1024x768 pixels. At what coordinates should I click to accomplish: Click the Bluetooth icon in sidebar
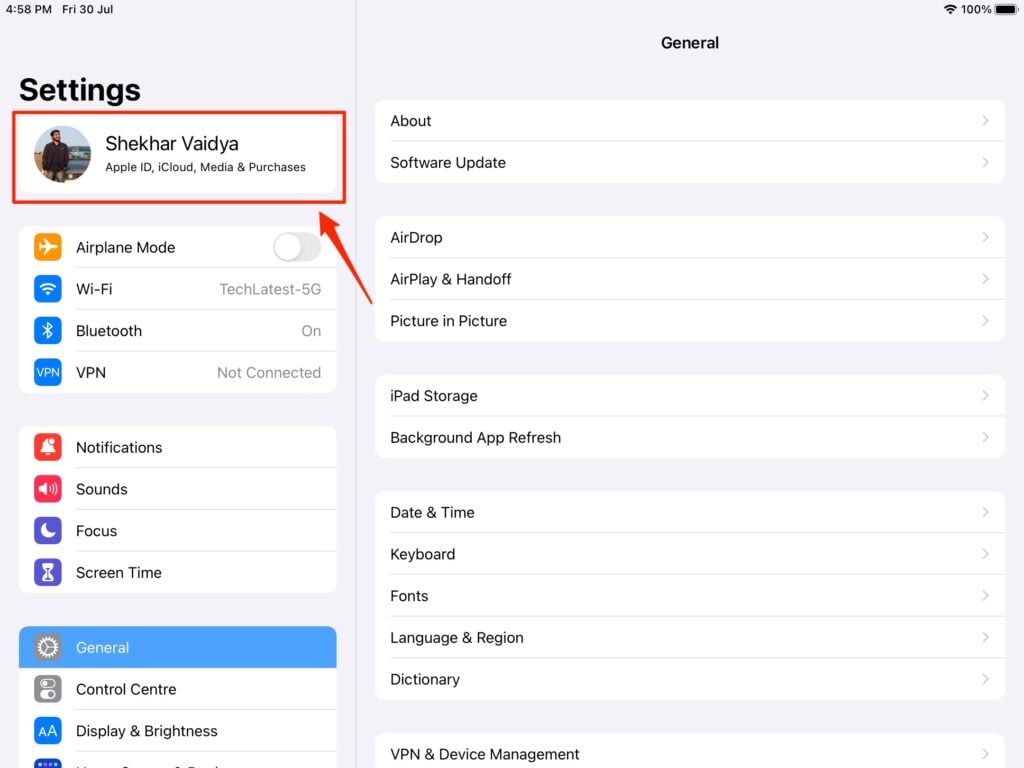pos(48,330)
